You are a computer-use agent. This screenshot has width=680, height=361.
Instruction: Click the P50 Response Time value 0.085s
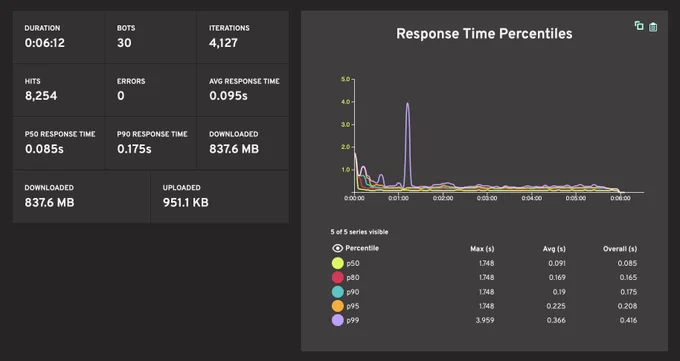click(x=44, y=149)
